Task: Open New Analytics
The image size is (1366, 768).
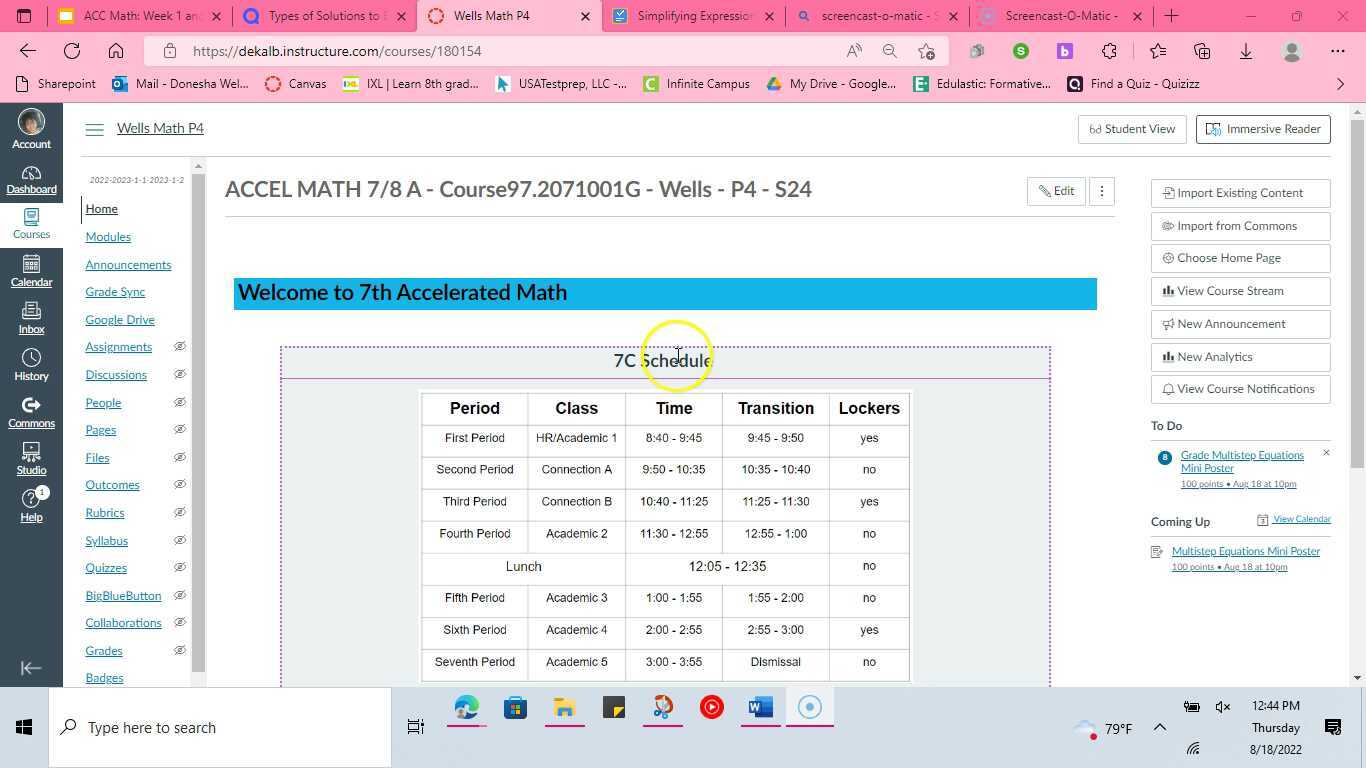Action: point(1240,357)
